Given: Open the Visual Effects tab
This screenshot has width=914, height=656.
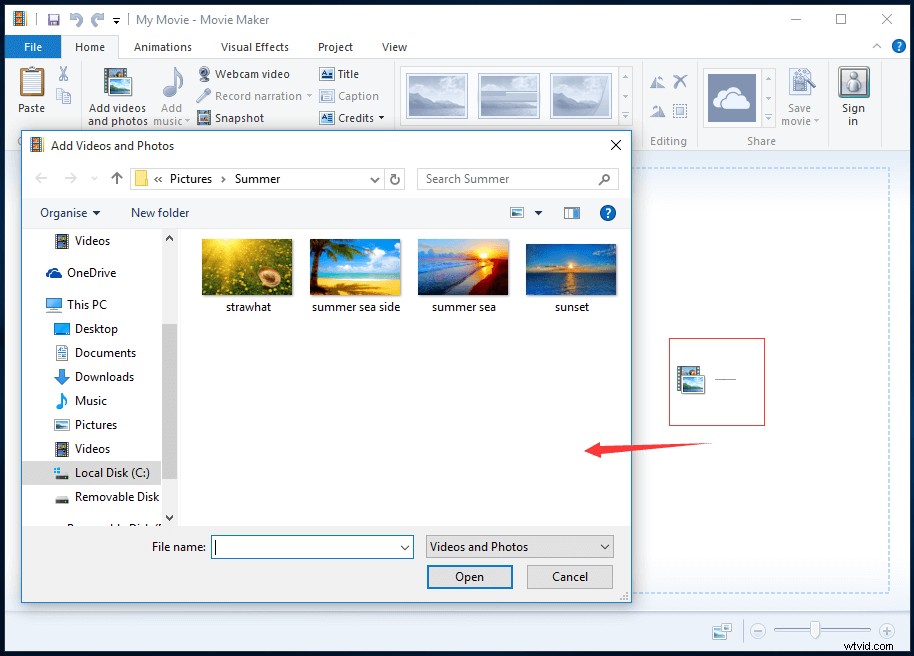Looking at the screenshot, I should 255,47.
